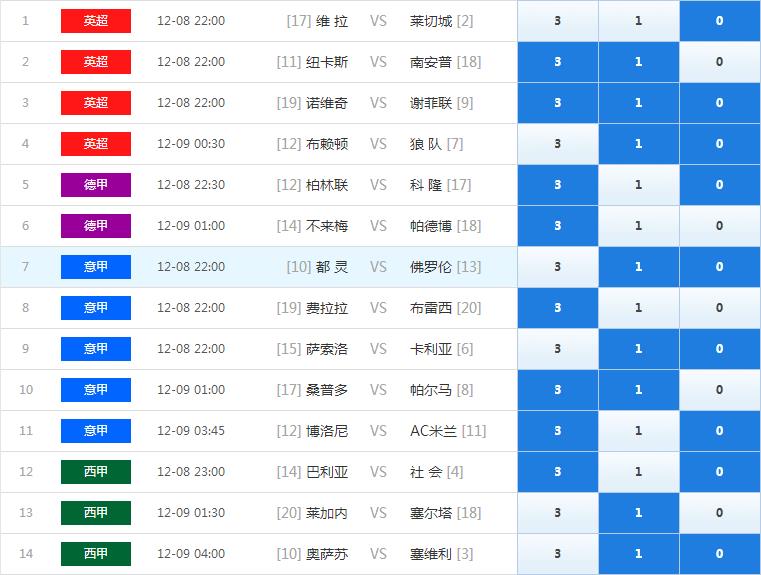Click home team name 纽卡斯
Image resolution: width=761 pixels, height=575 pixels.
point(327,62)
